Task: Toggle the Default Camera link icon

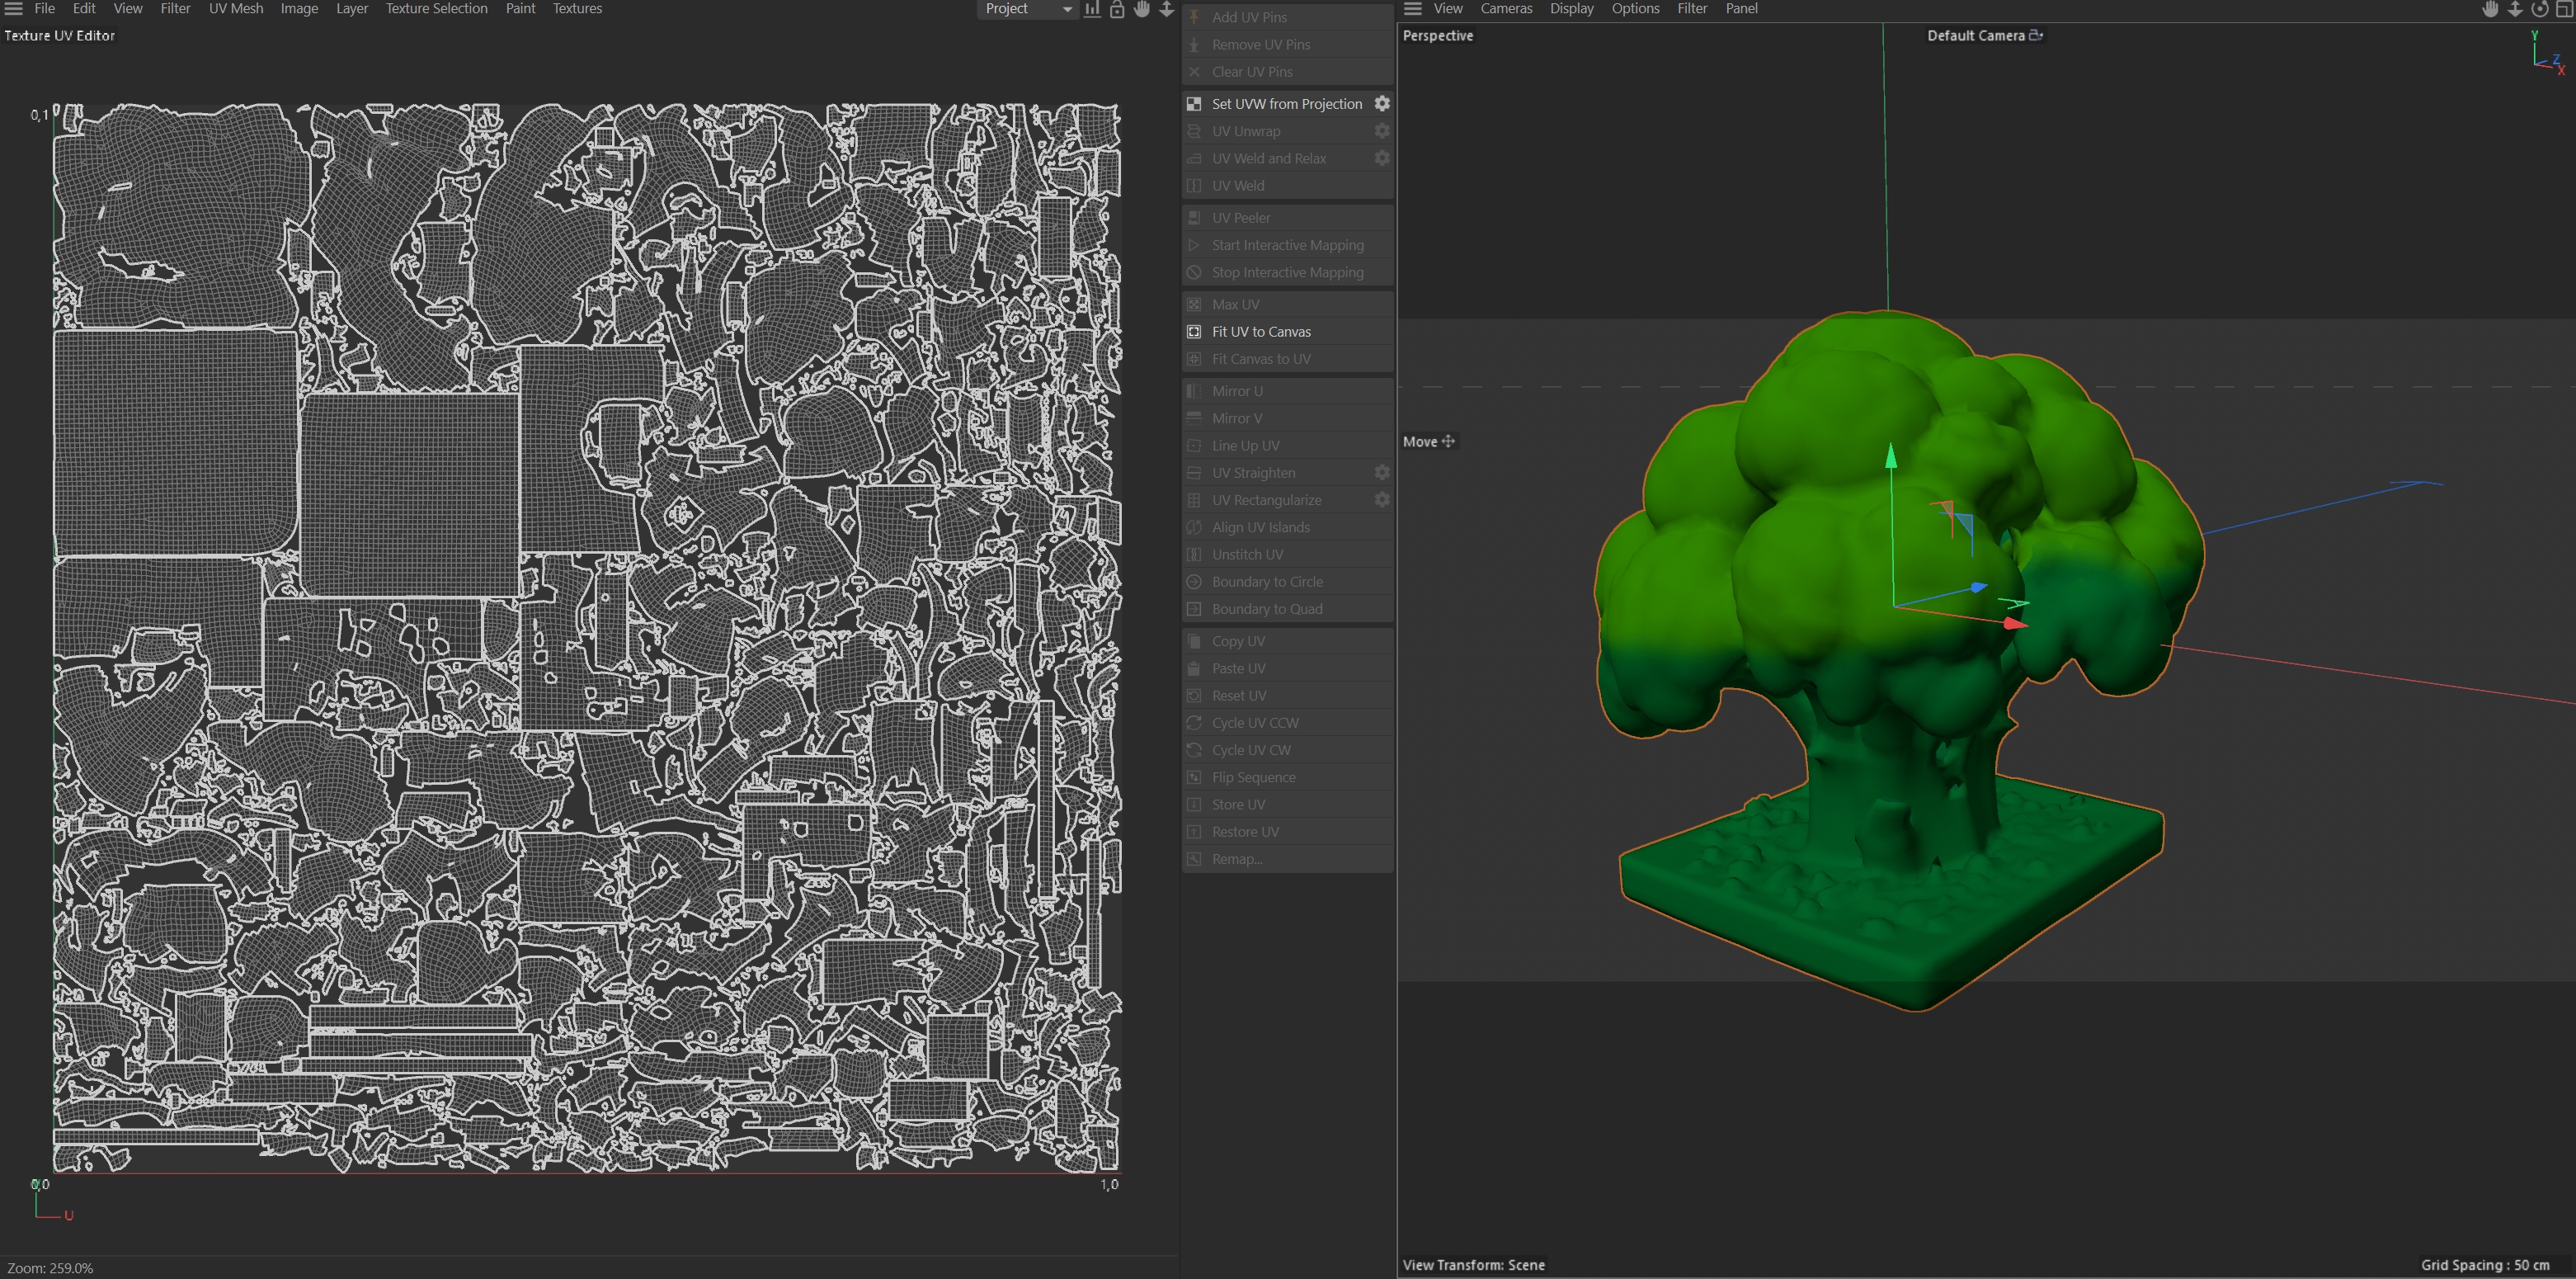Action: point(2035,35)
